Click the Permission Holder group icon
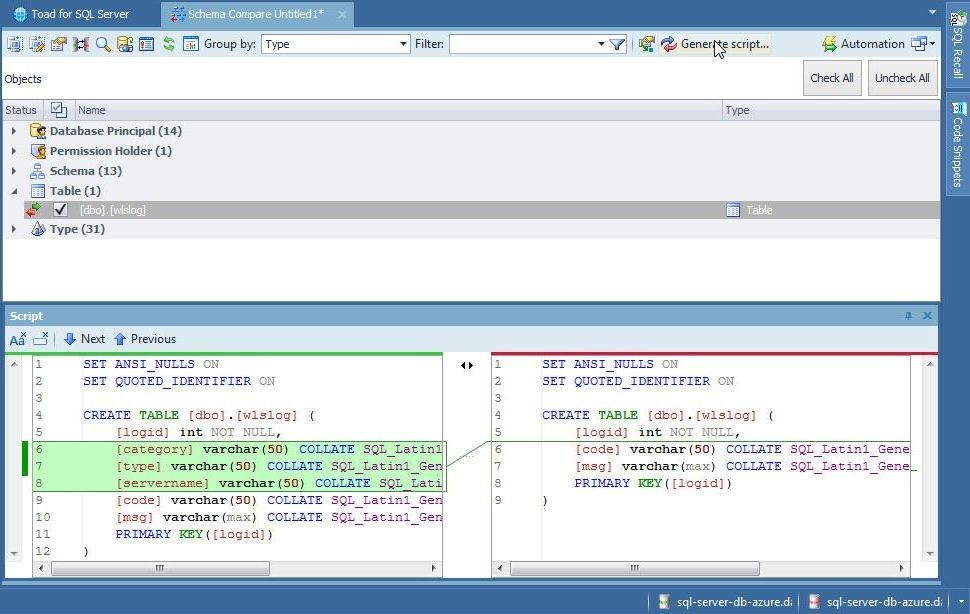970x614 pixels. 38,151
